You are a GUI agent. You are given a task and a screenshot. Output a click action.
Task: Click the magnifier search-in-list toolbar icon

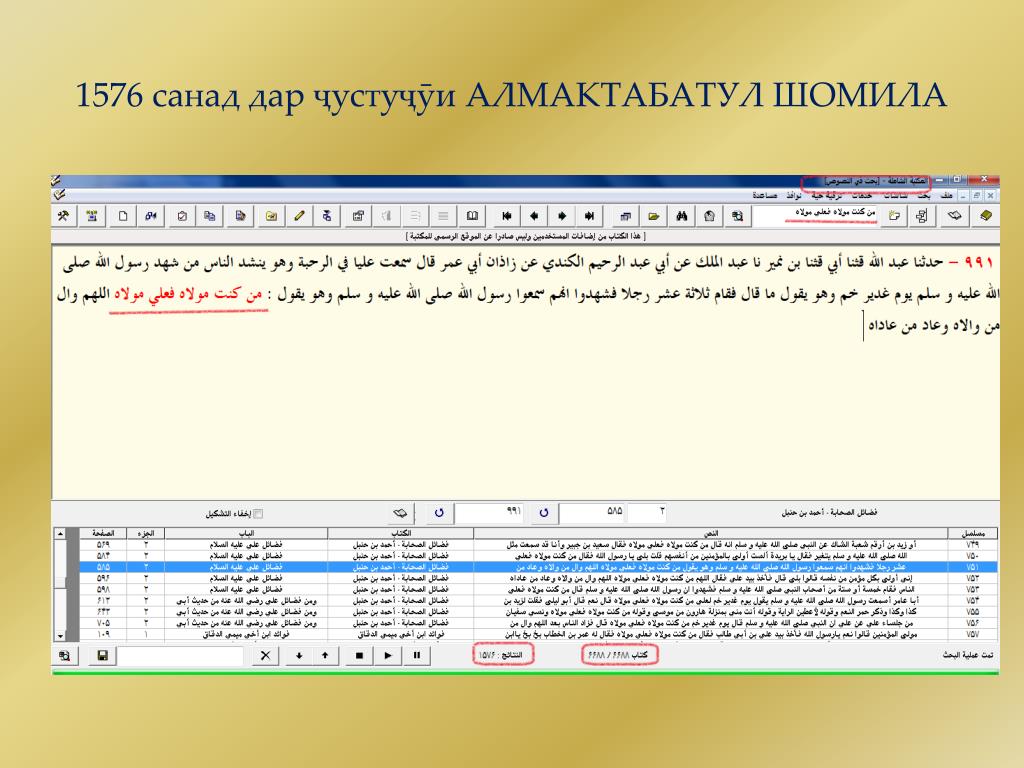(x=737, y=216)
